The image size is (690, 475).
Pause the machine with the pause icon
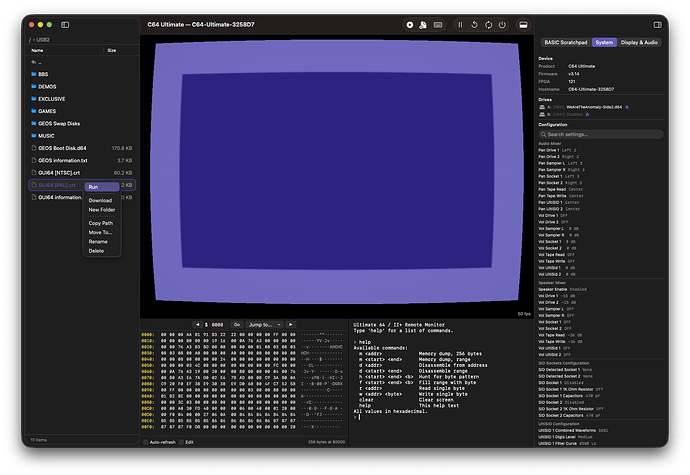(x=460, y=25)
